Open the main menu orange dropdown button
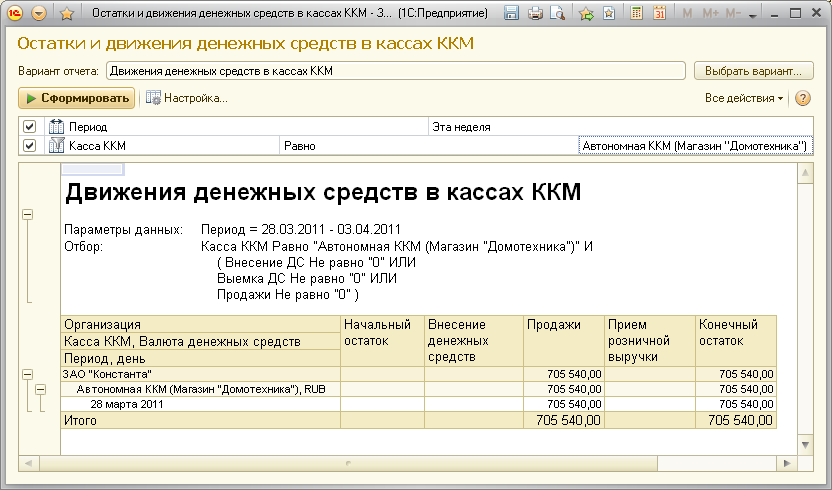832x490 pixels. (x=39, y=13)
